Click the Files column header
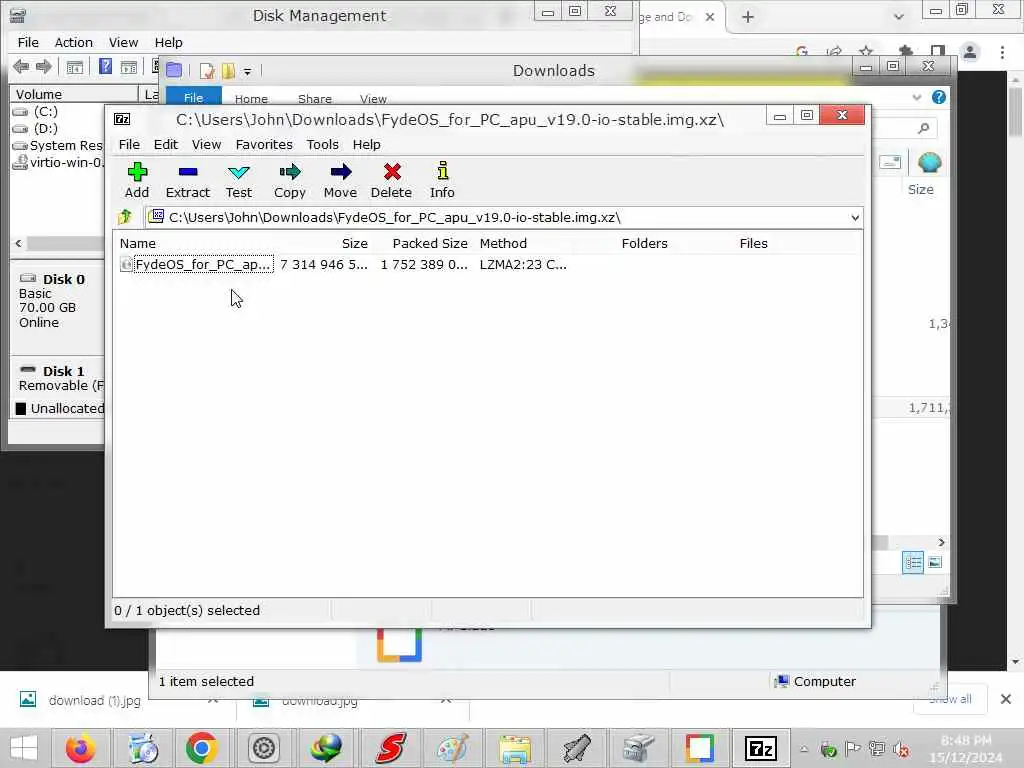Image resolution: width=1024 pixels, height=768 pixels. [754, 244]
